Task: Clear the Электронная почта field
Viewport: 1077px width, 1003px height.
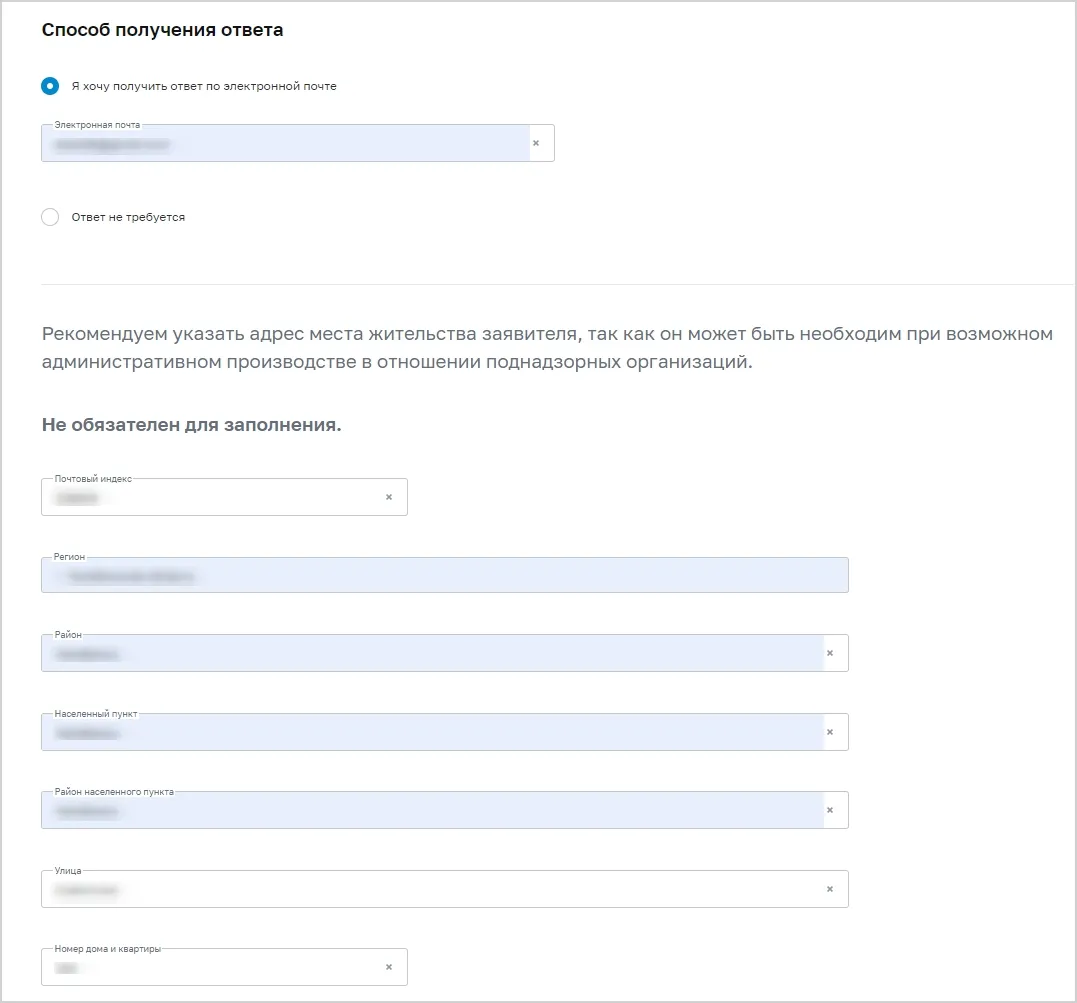Action: tap(536, 143)
